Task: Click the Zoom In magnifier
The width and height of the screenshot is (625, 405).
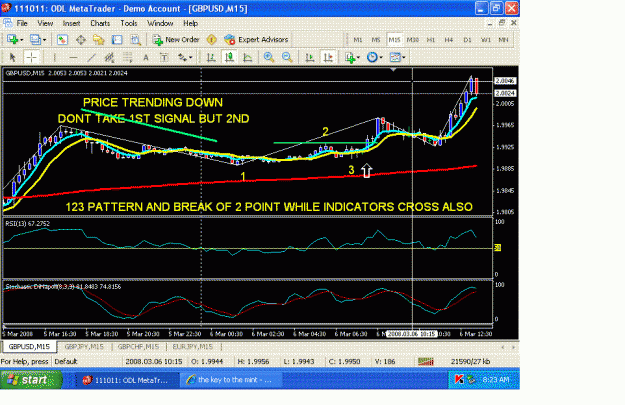Action: pyautogui.click(x=269, y=57)
